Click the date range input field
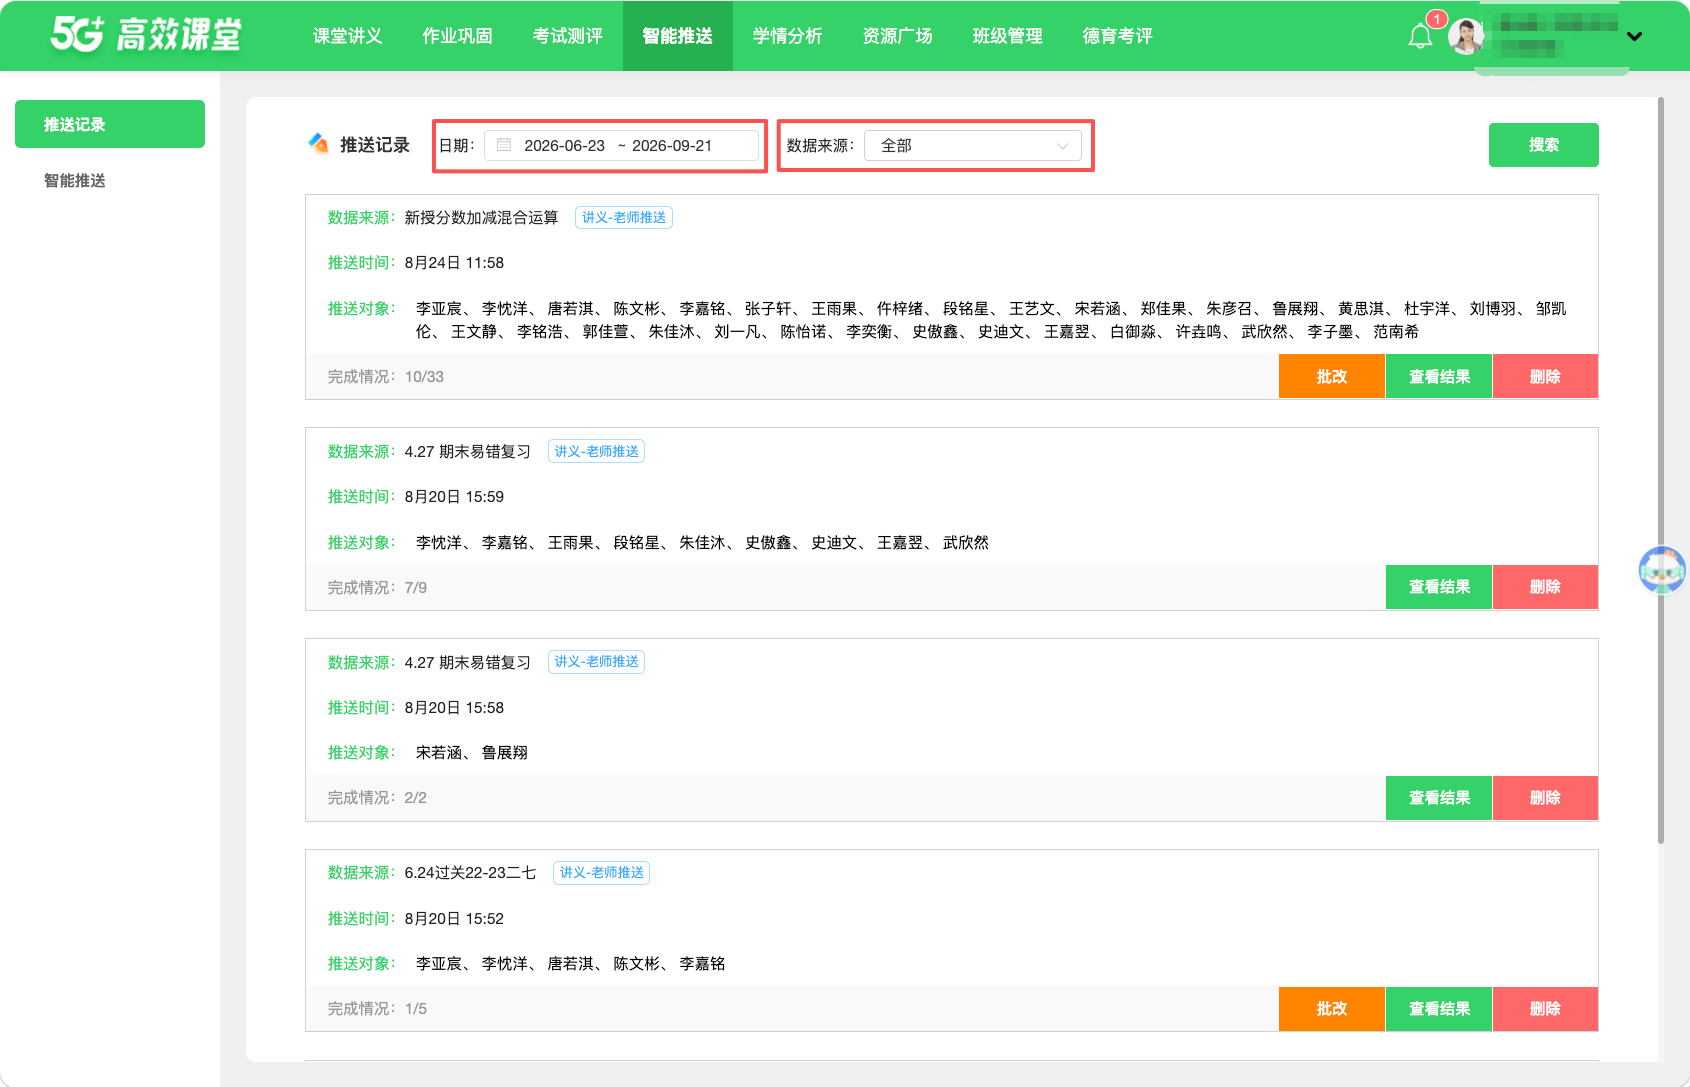The image size is (1690, 1087). click(621, 145)
